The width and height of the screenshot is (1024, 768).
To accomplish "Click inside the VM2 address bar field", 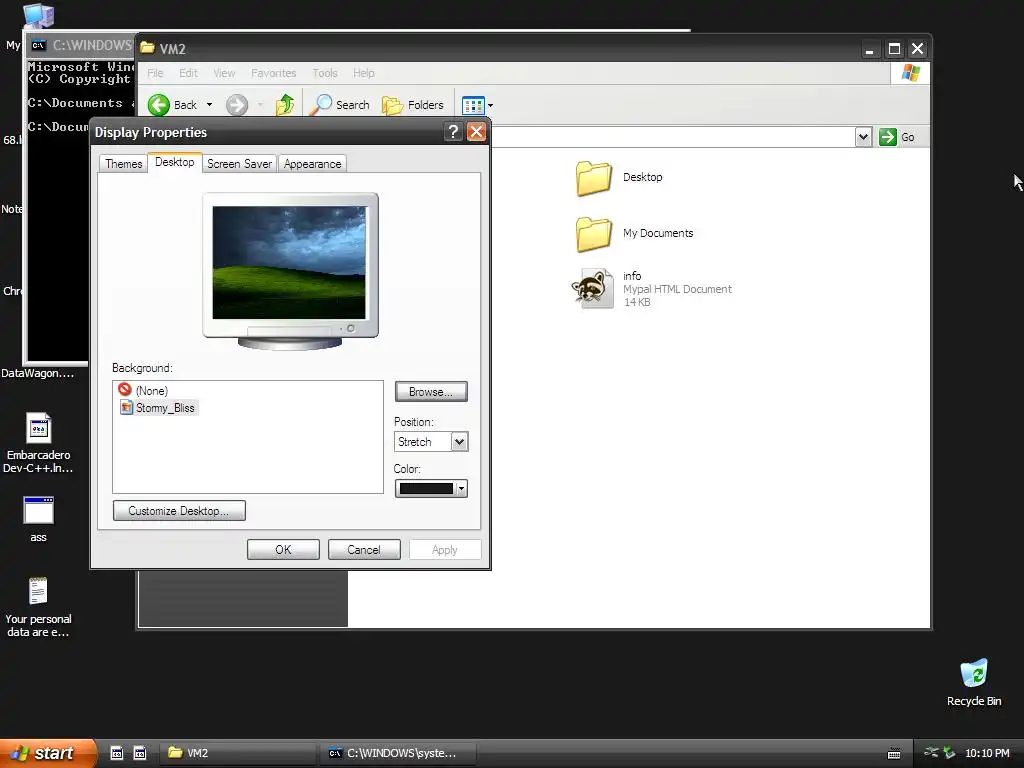I will click(673, 137).
